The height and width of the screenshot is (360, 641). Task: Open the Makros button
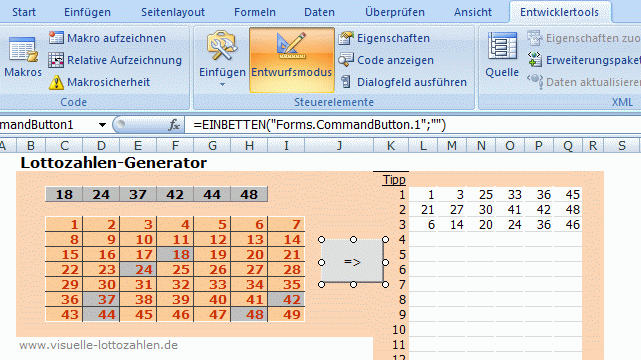pos(23,57)
